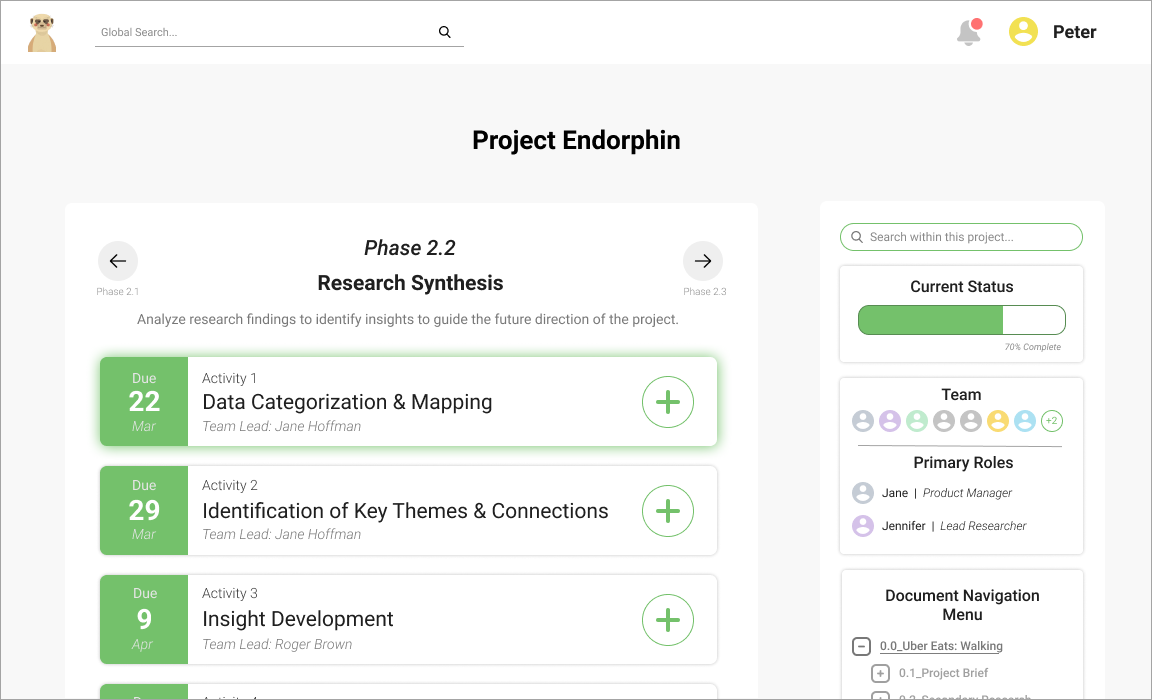Click the Global Search magnifier icon
The image size is (1152, 700).
click(445, 32)
